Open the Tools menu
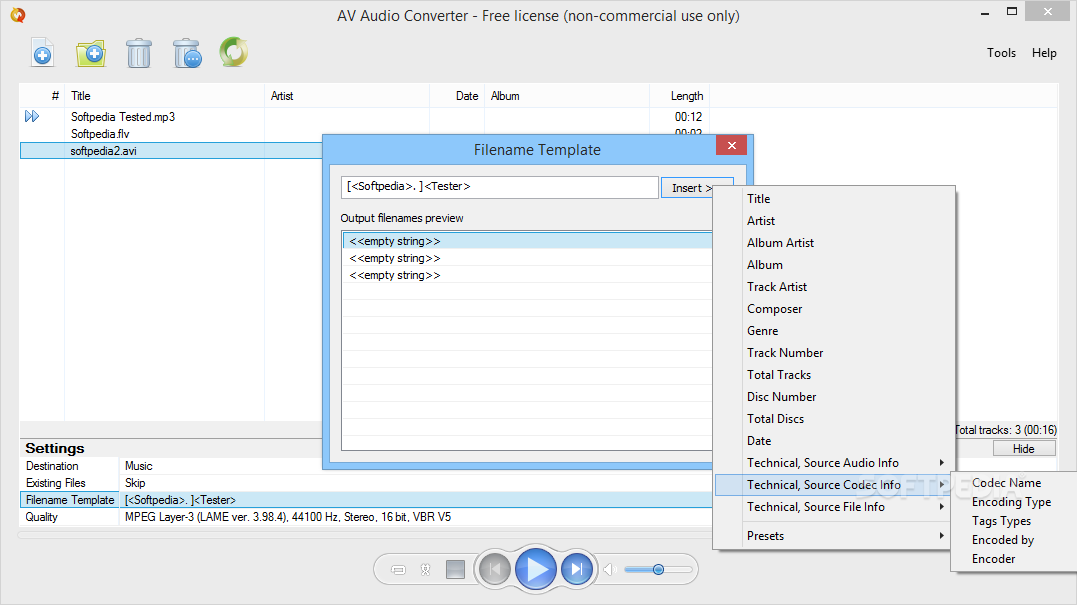 (1001, 53)
